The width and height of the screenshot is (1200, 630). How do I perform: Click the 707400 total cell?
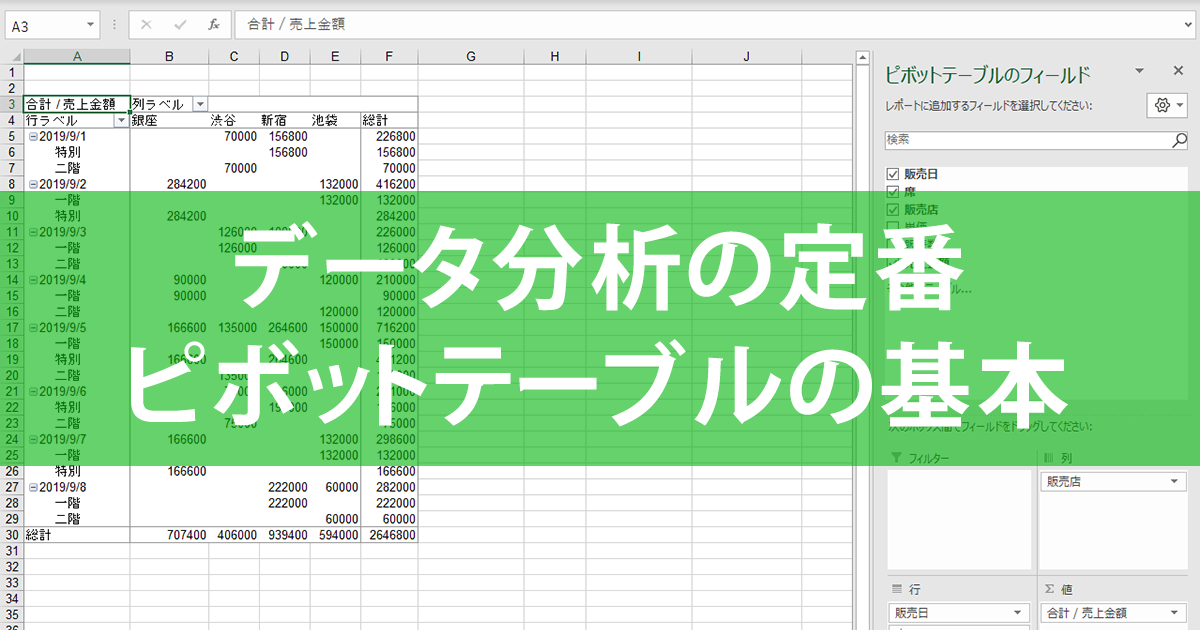click(169, 535)
